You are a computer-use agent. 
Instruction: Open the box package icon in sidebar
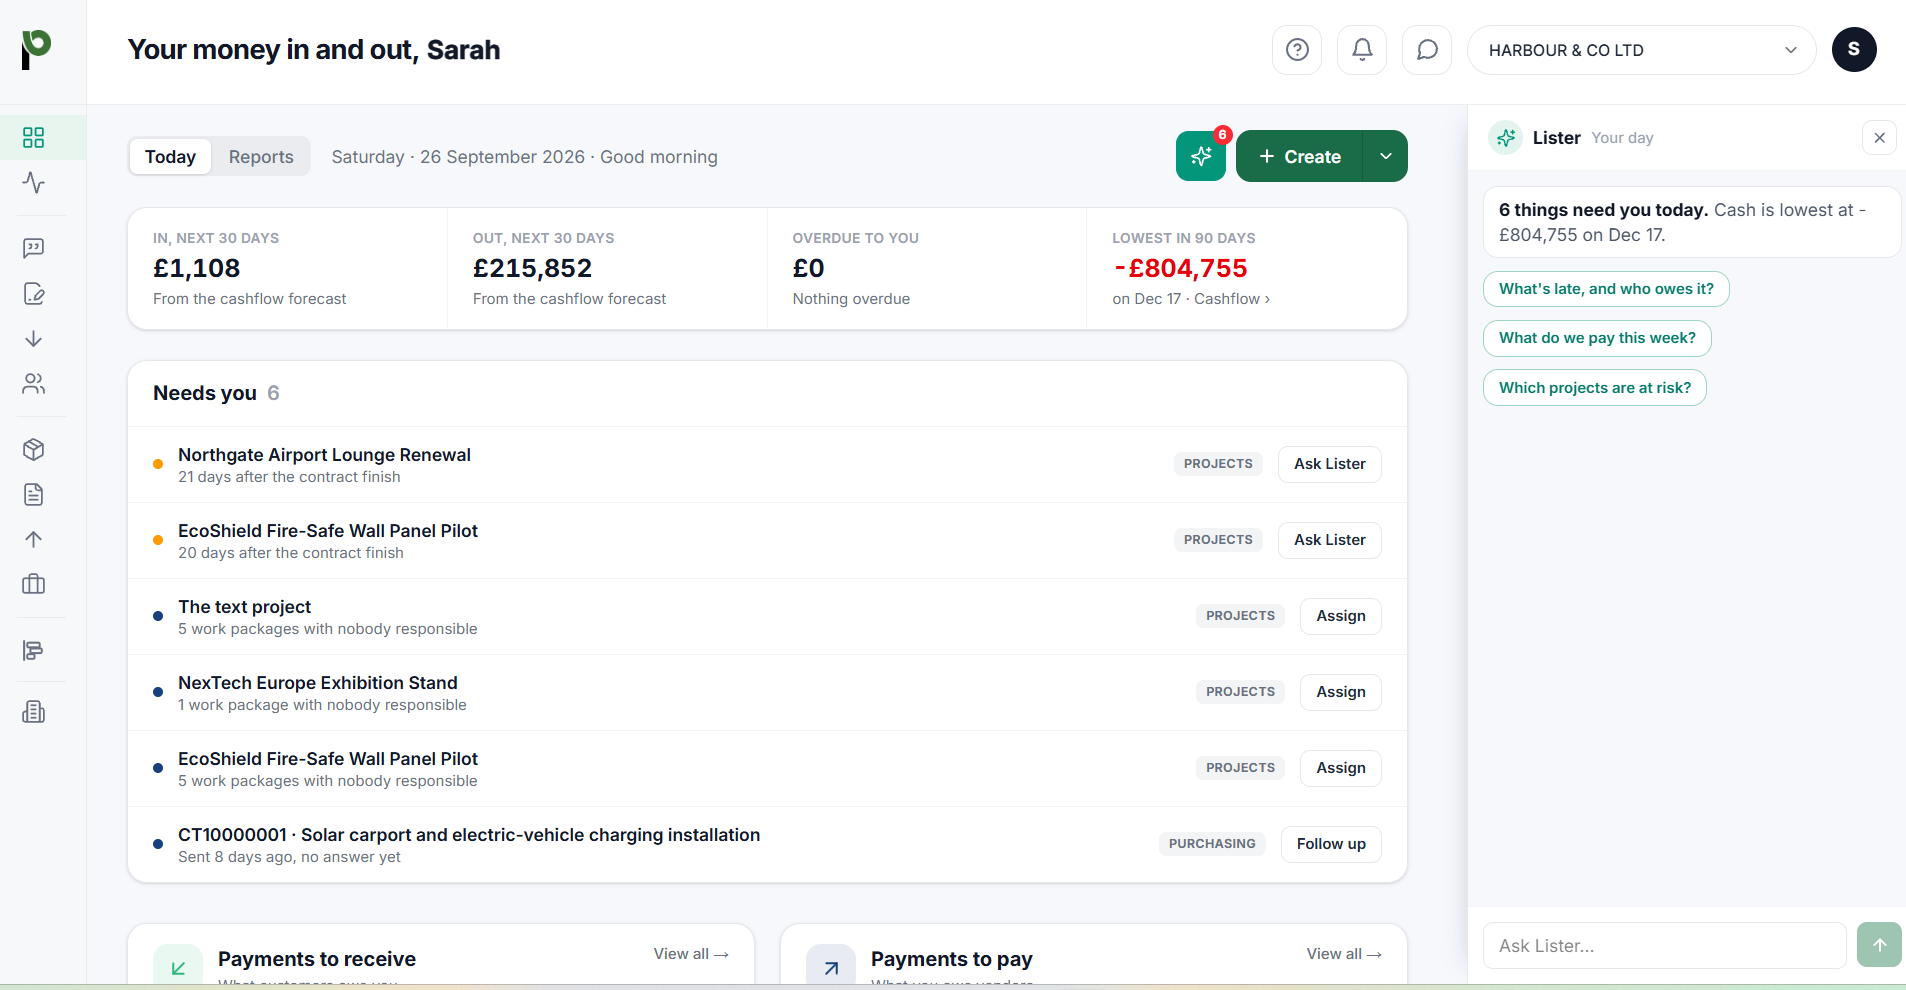[x=34, y=450]
